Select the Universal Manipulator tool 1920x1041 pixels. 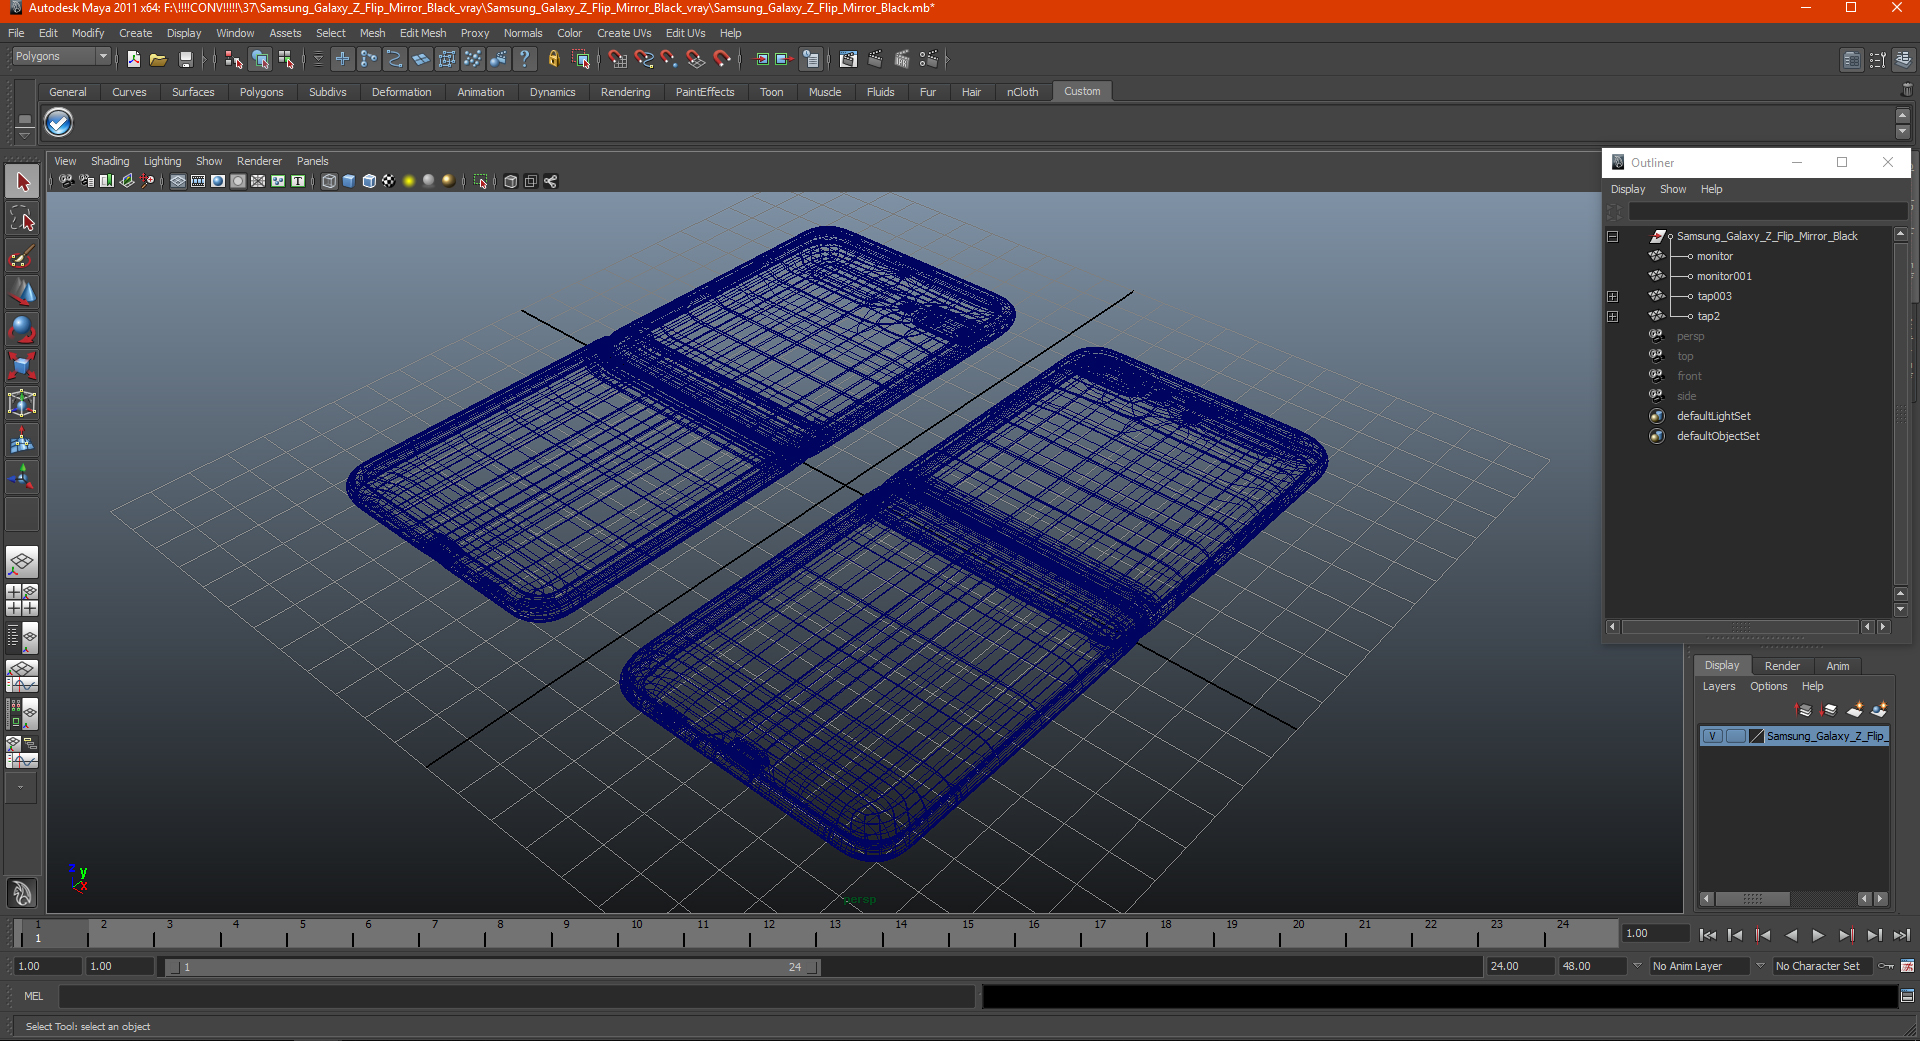(22, 403)
